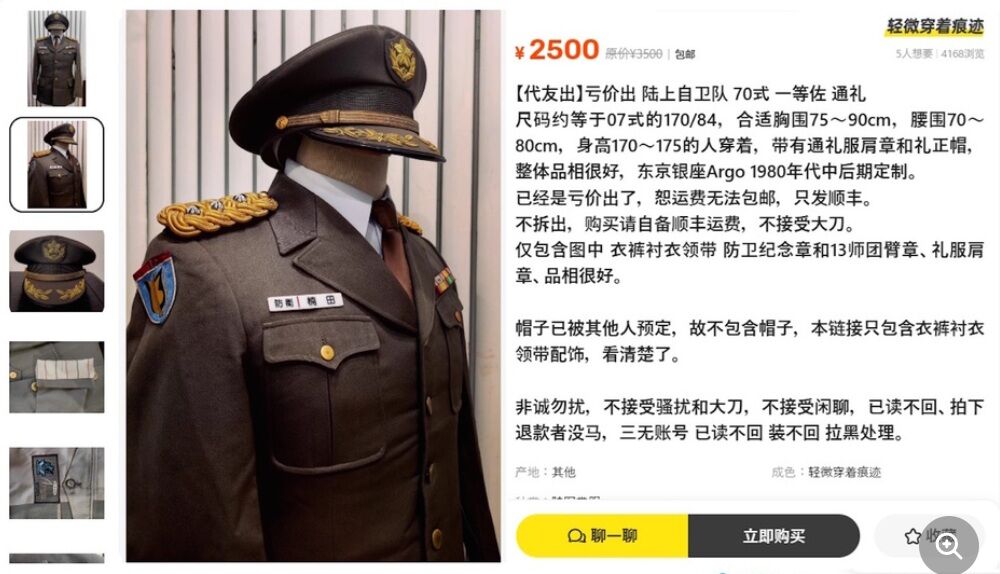This screenshot has height=574, width=1000.
Task: Click the 成色：轻微穿着痕迹 condition attribute
Action: point(827,472)
